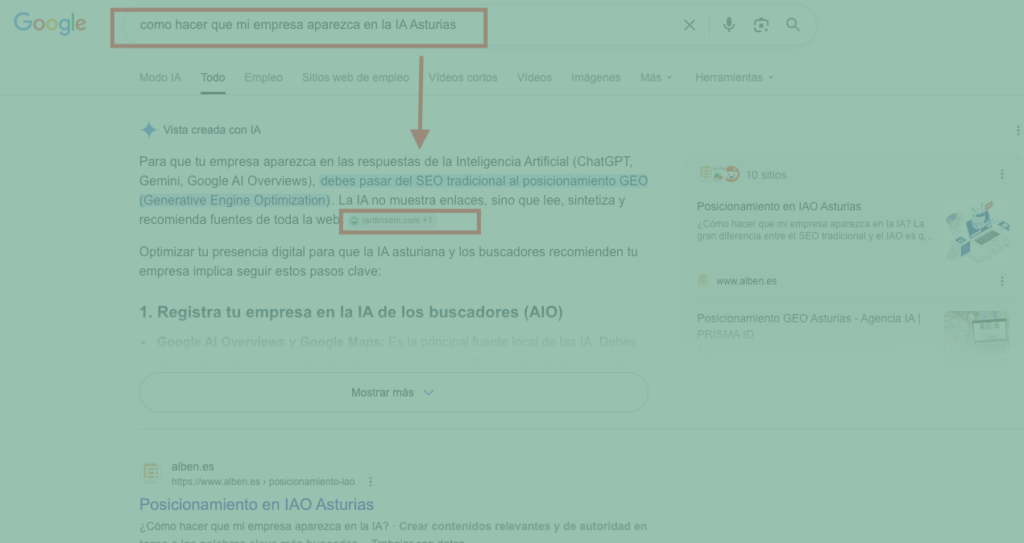This screenshot has width=1024, height=543.
Task: Open three-dot menu beside www.alben.es source
Action: [1002, 281]
